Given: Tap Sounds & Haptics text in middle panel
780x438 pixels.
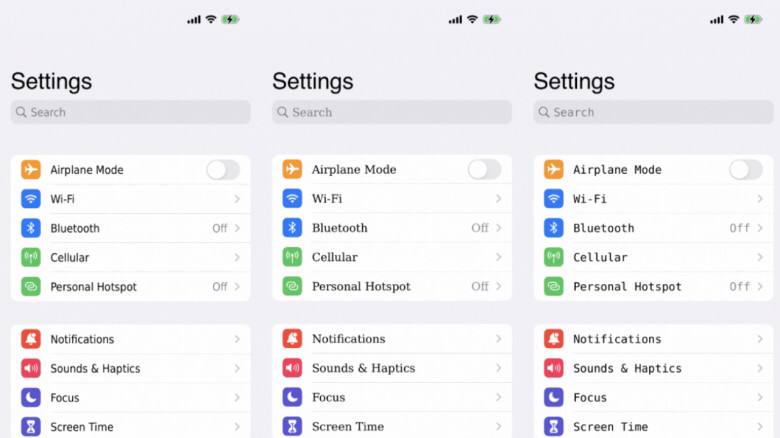Looking at the screenshot, I should click(x=363, y=368).
